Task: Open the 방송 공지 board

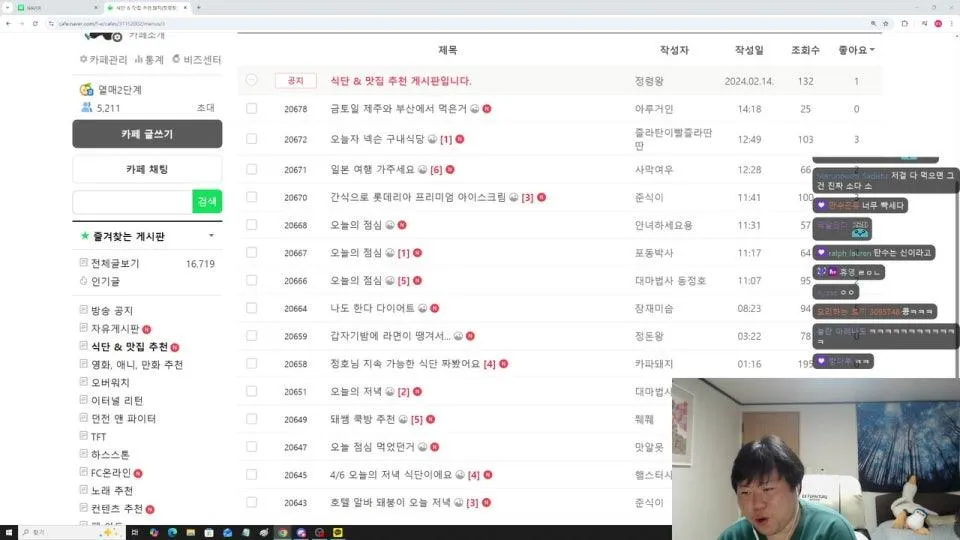Action: pos(112,310)
